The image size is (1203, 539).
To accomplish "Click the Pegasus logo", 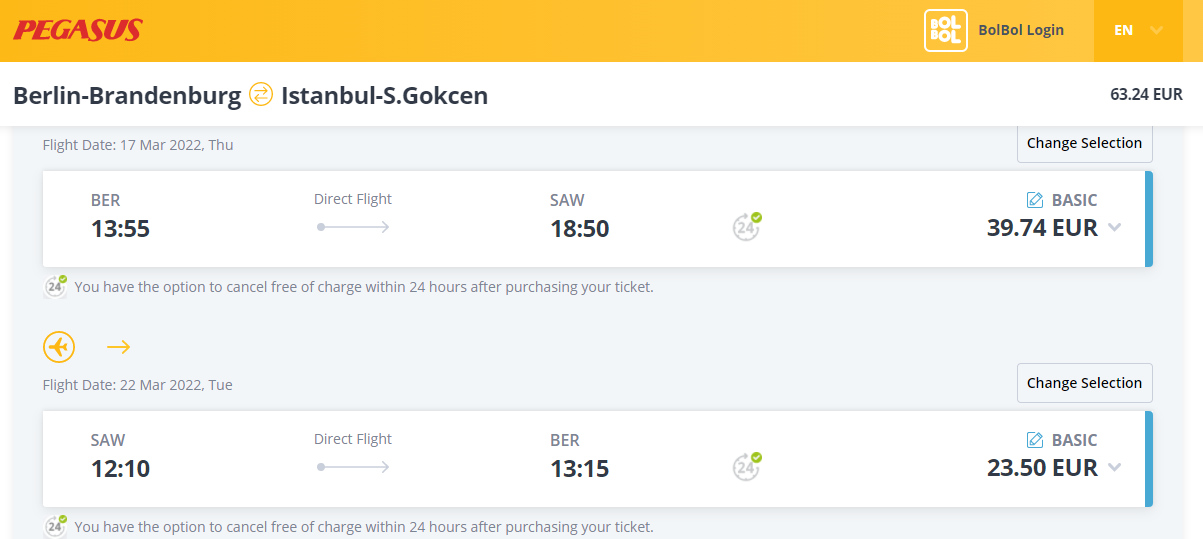I will pos(77,30).
